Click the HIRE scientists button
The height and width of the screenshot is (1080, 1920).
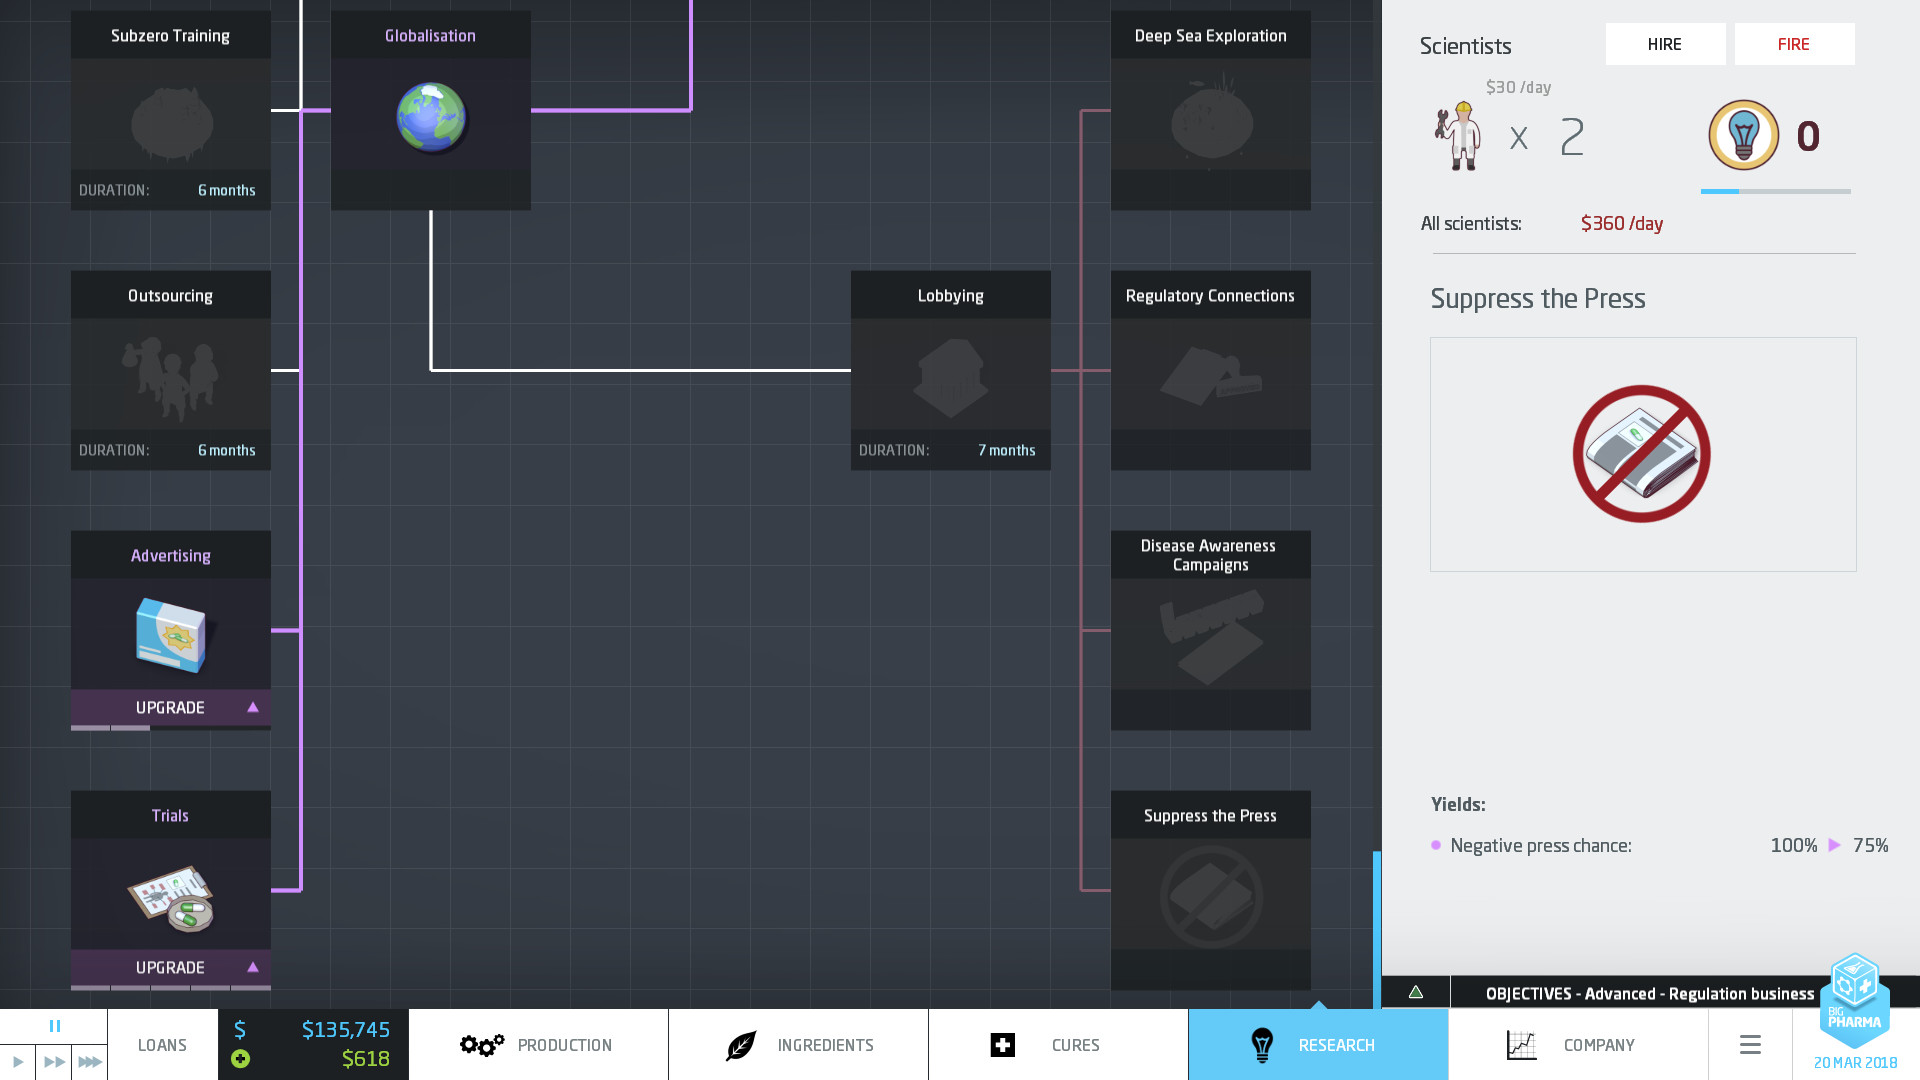[1665, 44]
